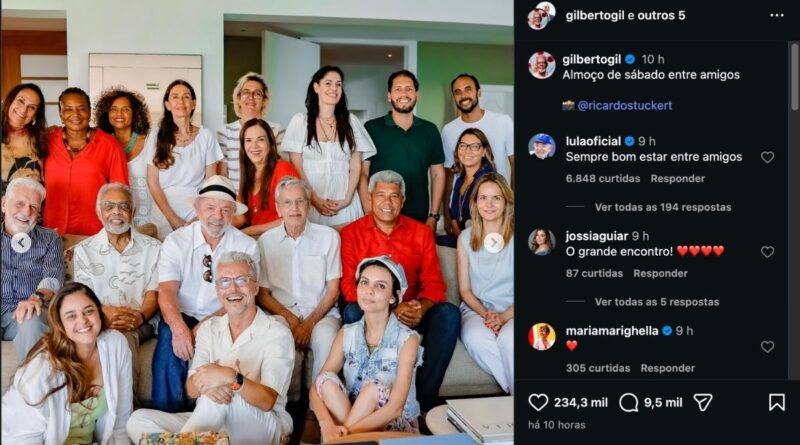The height and width of the screenshot is (445, 800).
Task: Go to next photo with right arrow
Action: [x=493, y=243]
